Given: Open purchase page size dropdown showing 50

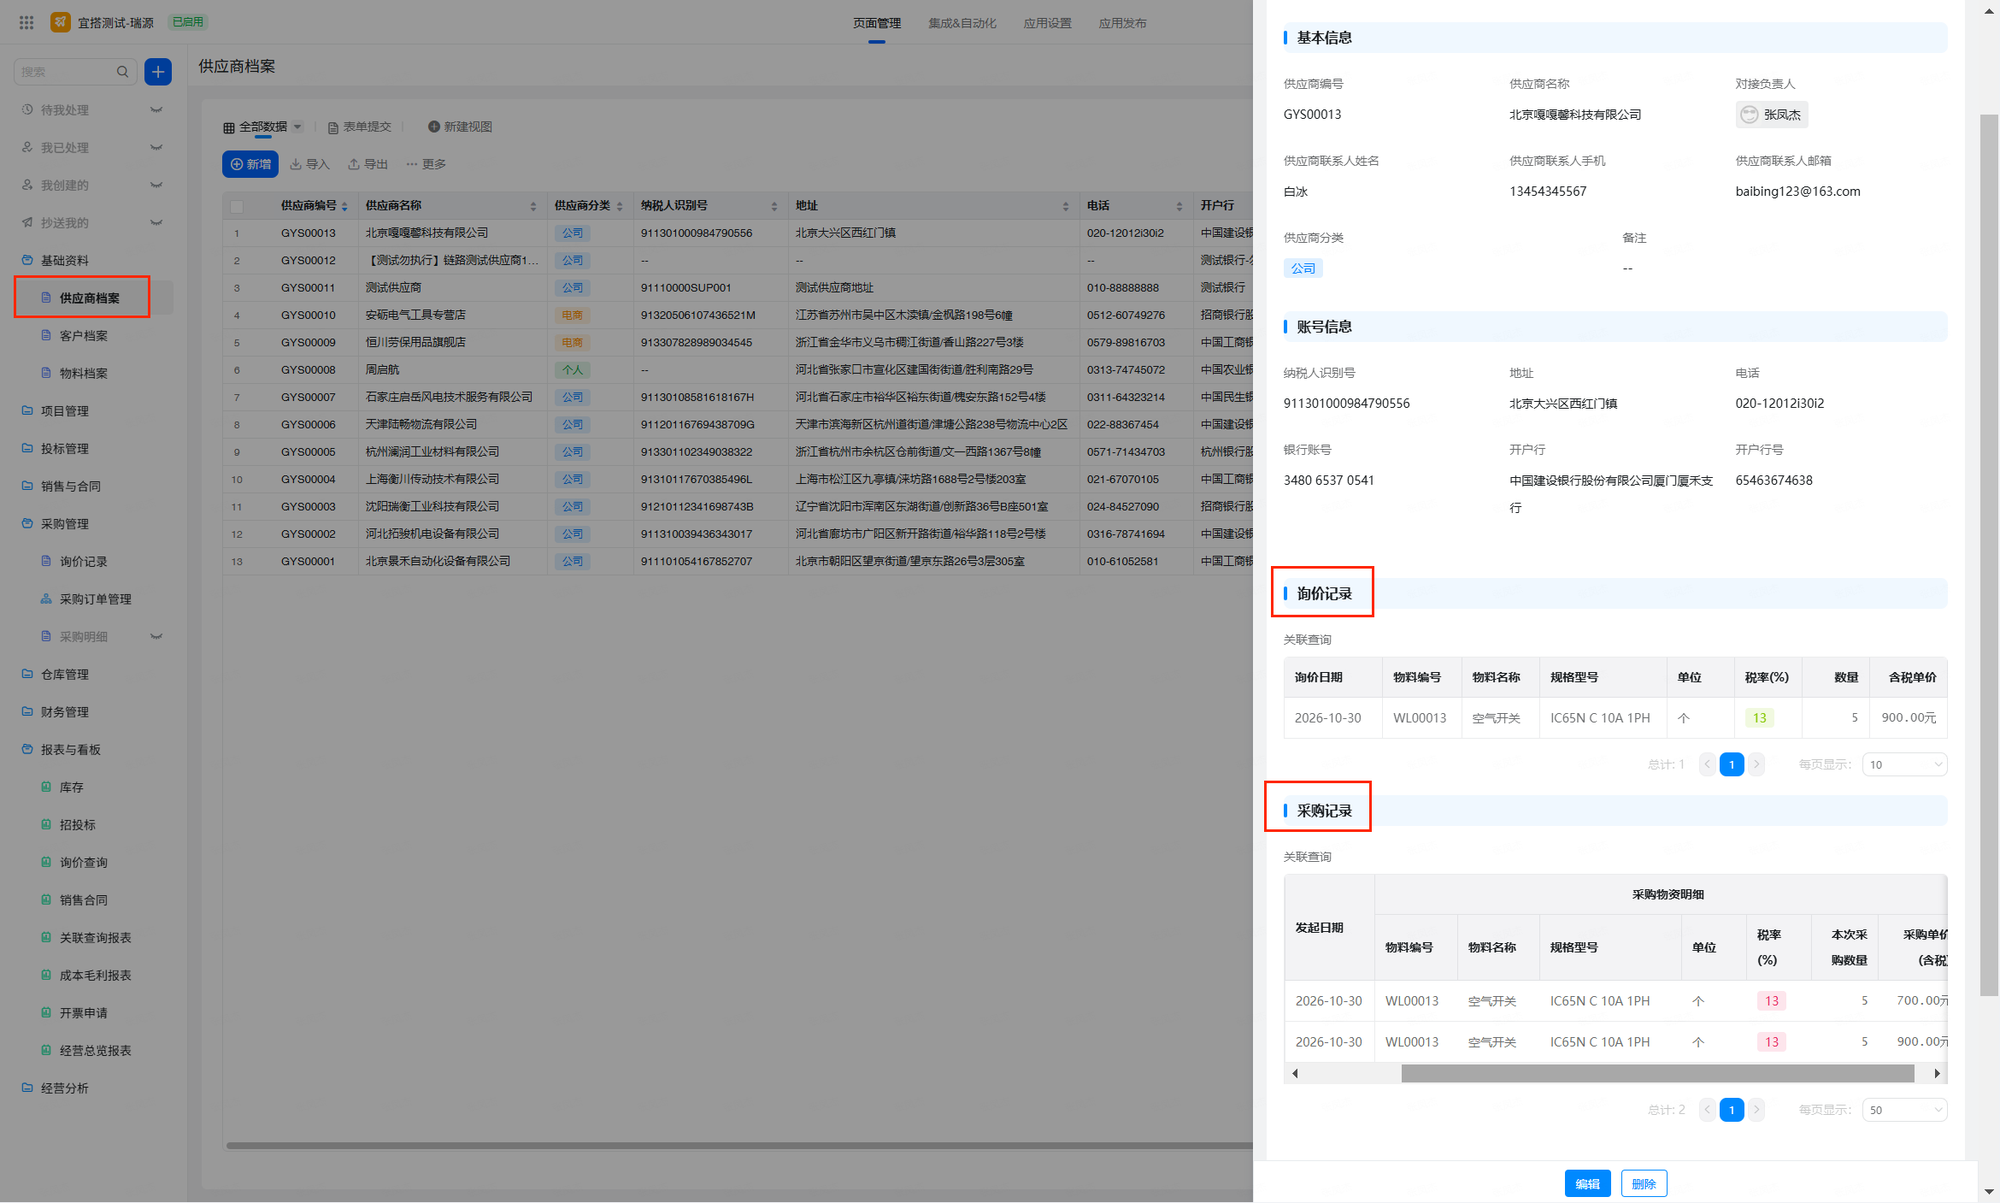Looking at the screenshot, I should pyautogui.click(x=1904, y=1110).
